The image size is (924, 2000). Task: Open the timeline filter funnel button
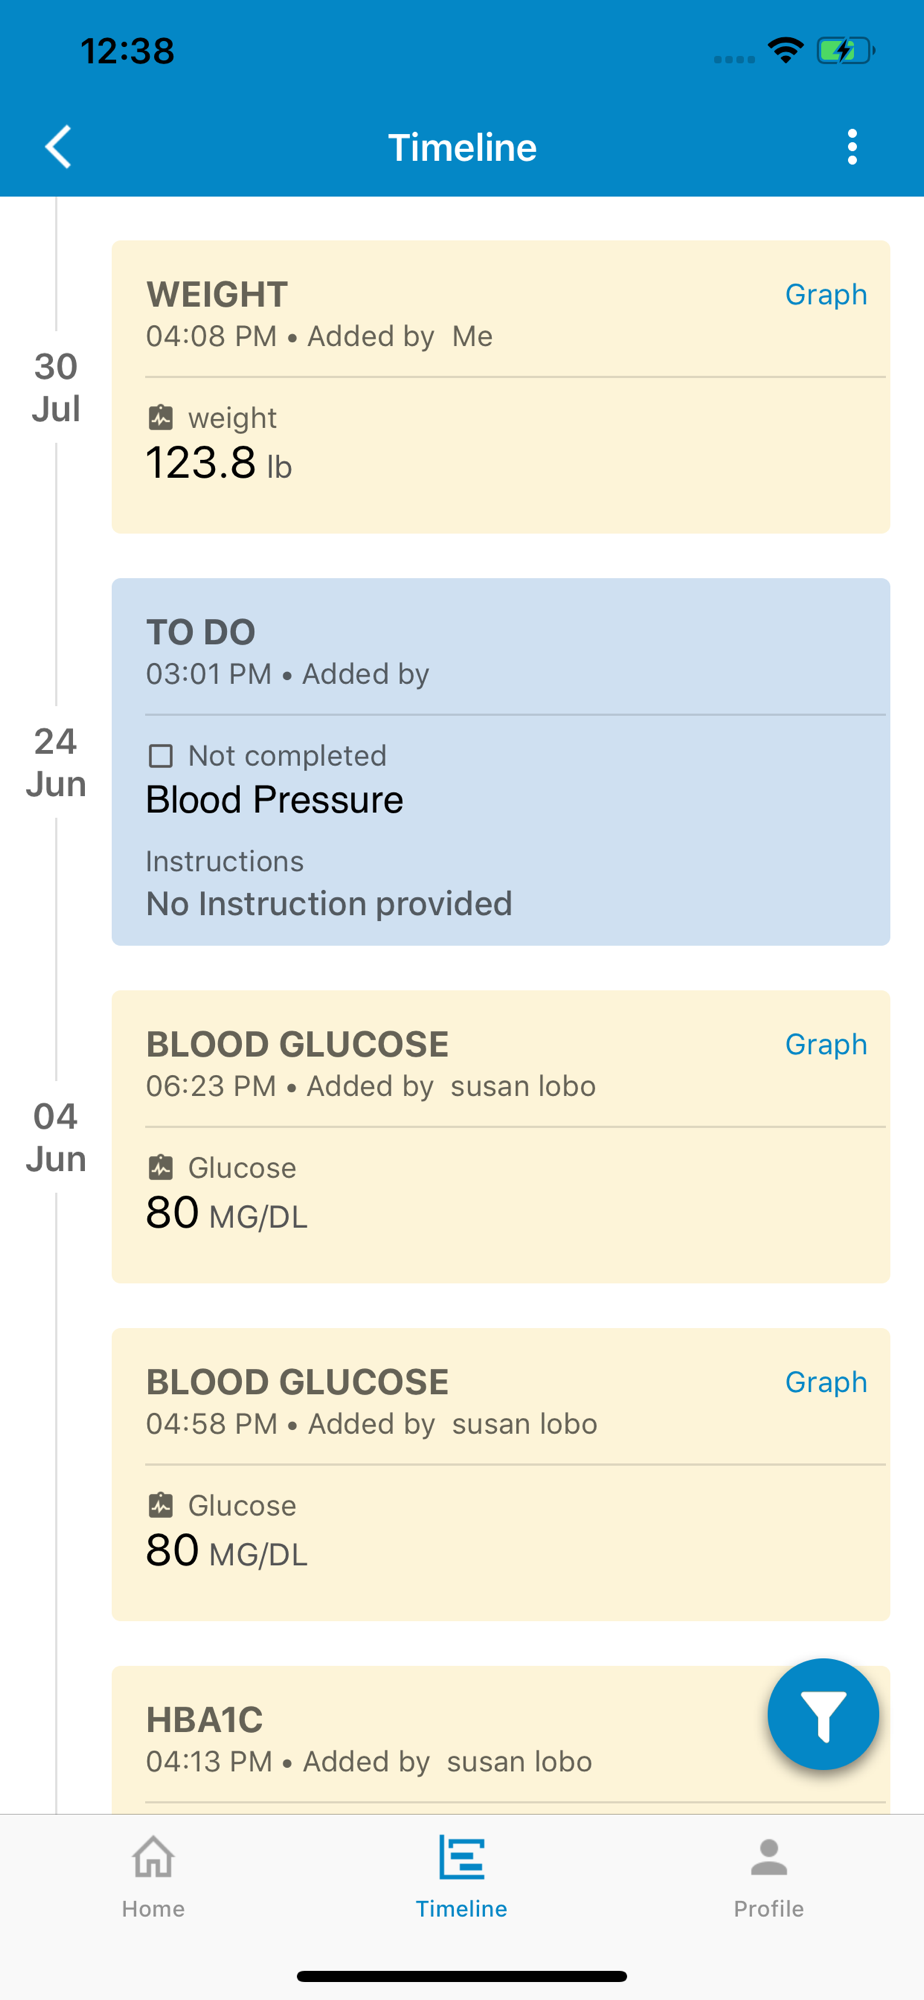823,1714
